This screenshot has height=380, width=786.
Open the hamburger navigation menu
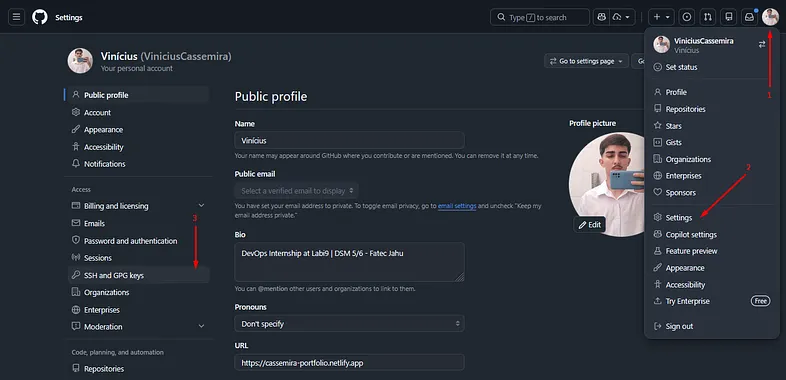pos(17,17)
